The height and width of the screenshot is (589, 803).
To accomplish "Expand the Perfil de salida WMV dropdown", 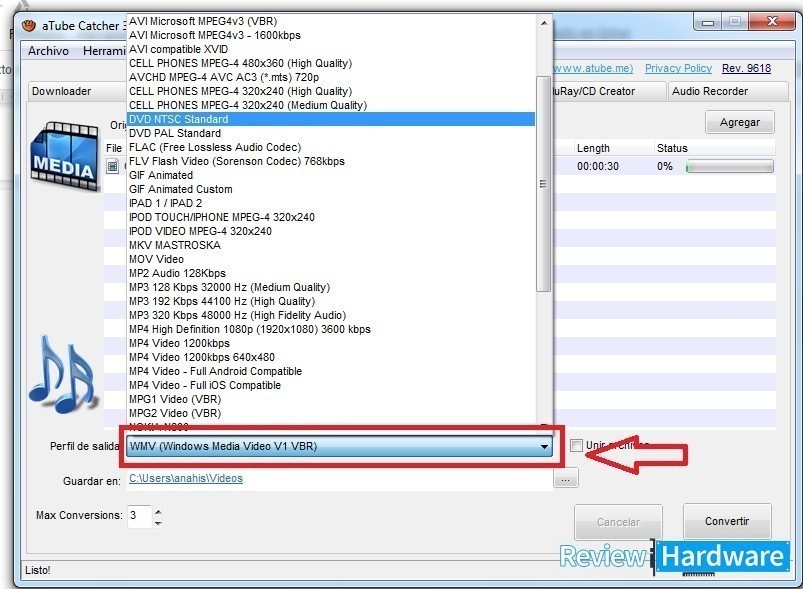I will click(544, 446).
